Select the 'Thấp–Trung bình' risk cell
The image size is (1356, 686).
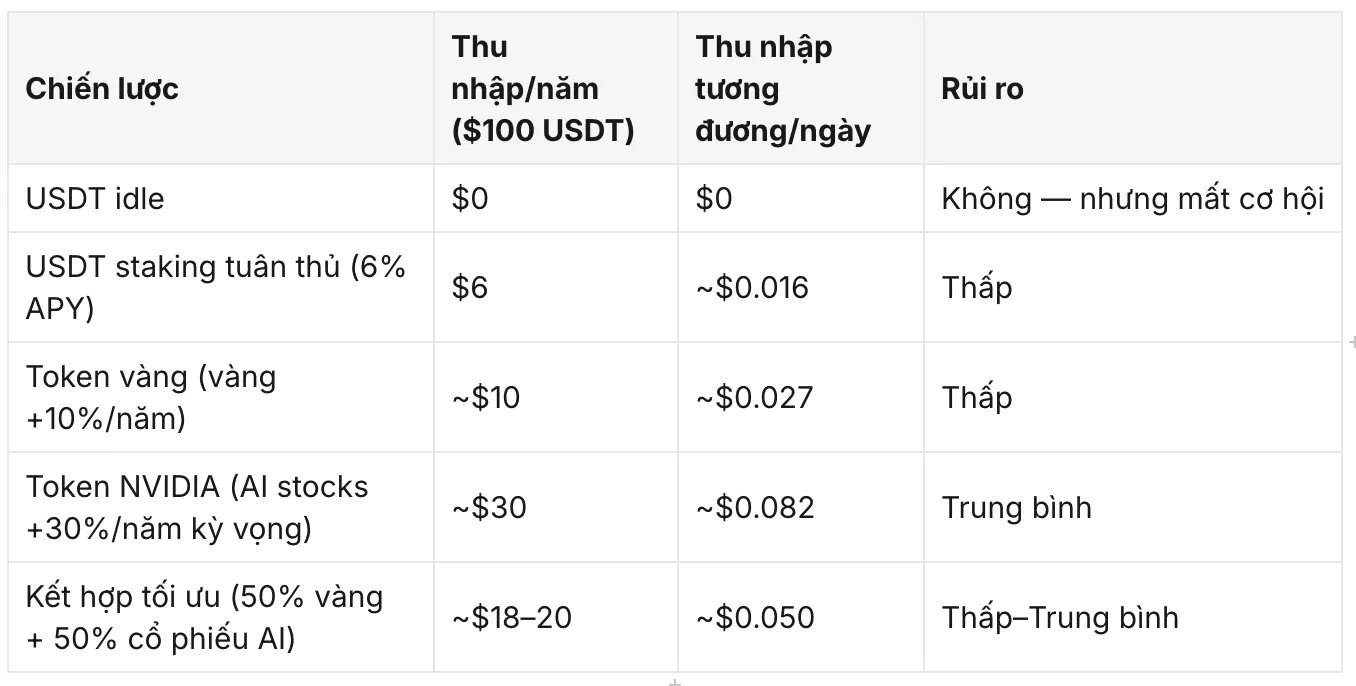click(1132, 616)
